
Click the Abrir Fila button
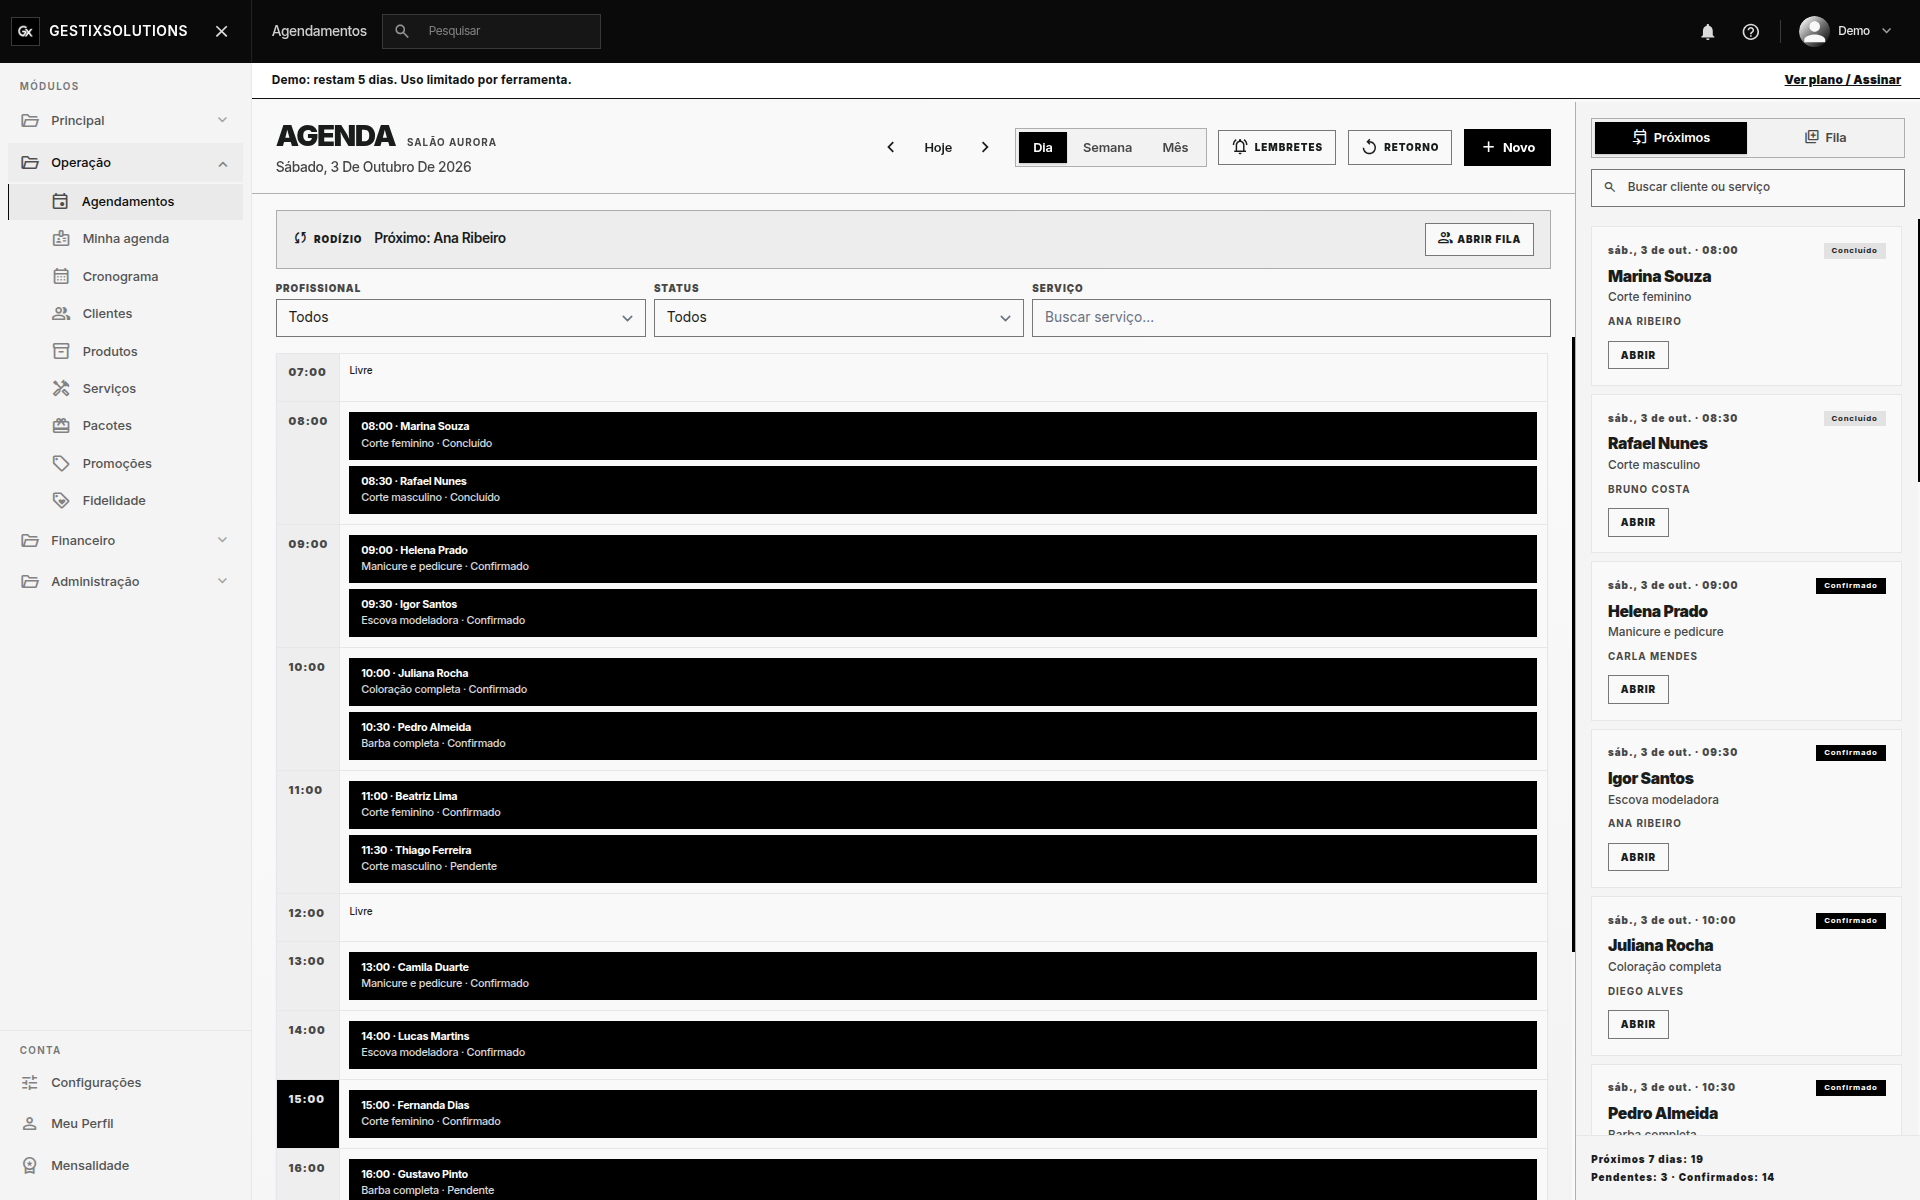1479,239
